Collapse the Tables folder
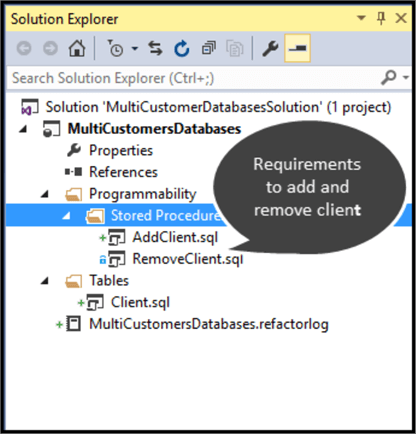Screen dimensions: 416x434 tap(45, 281)
